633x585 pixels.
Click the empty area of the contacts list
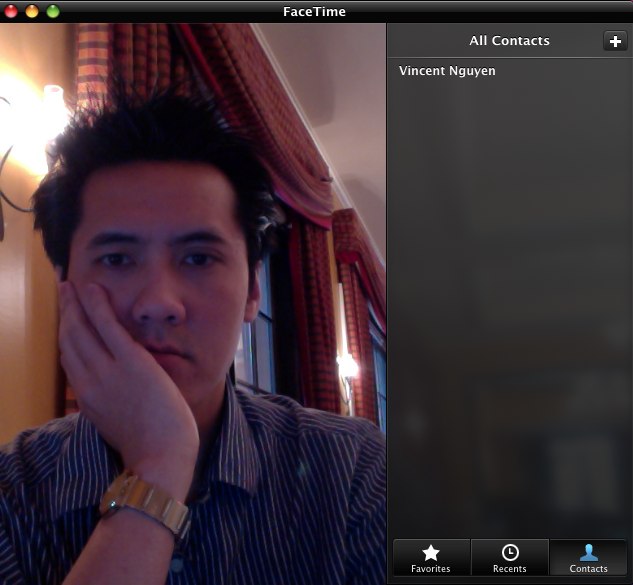click(x=509, y=300)
